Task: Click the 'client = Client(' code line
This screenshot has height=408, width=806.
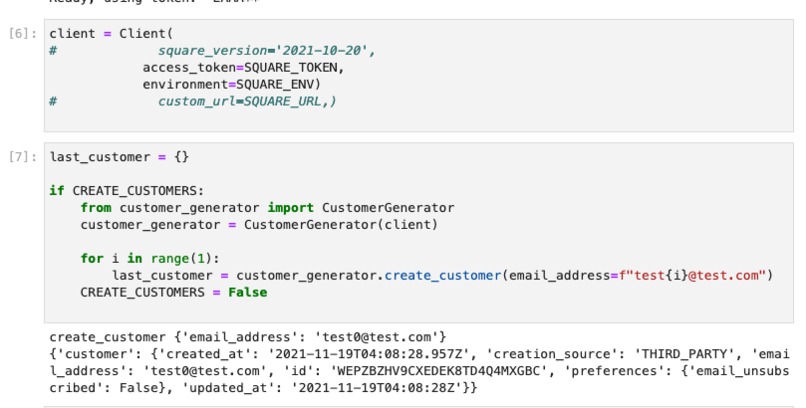Action: 112,34
